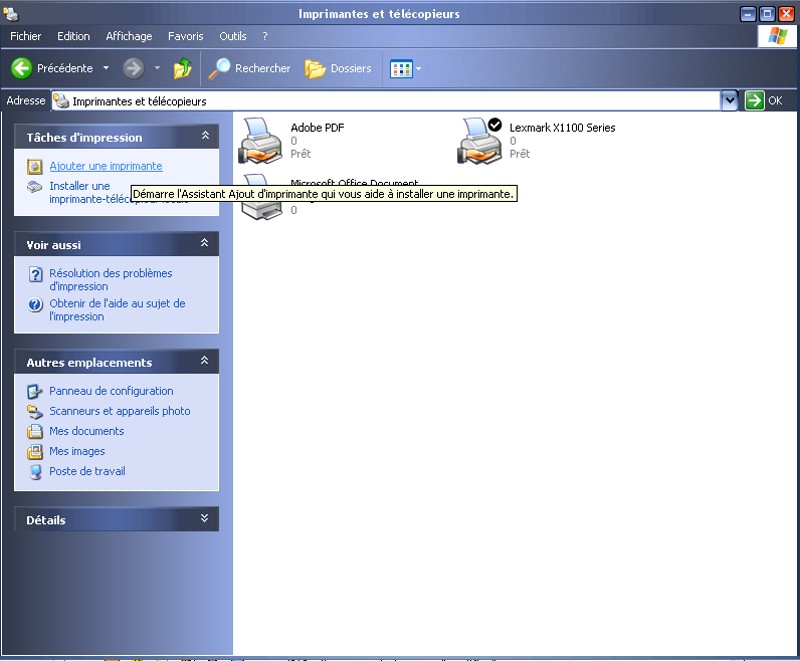Click the green Précédente back arrow icon

point(22,68)
